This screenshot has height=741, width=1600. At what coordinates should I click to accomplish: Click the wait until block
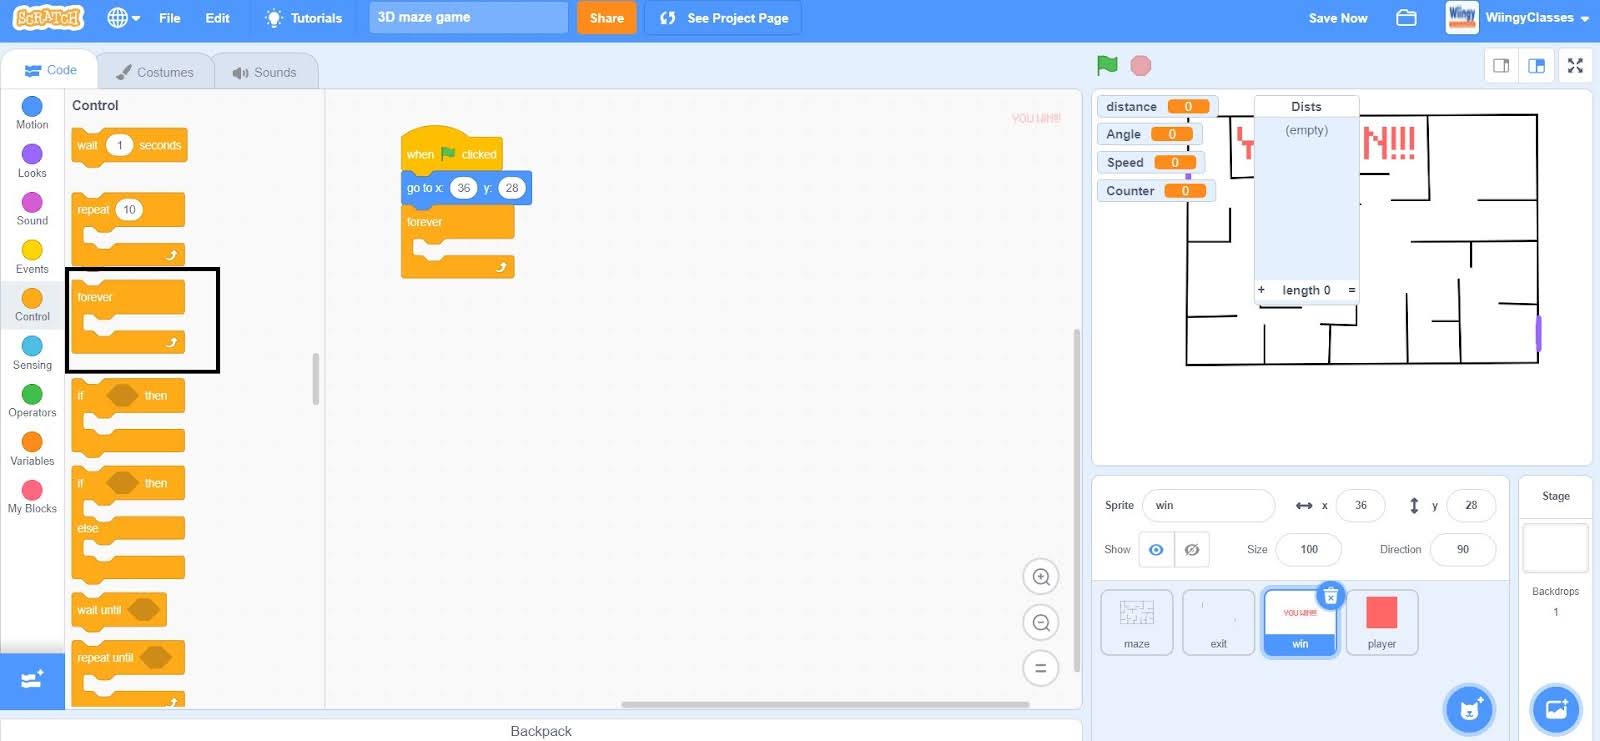[119, 610]
